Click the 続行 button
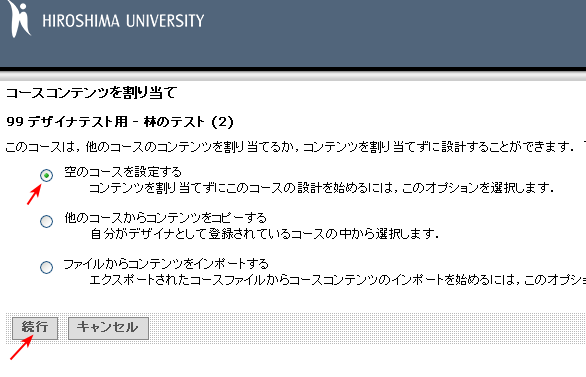The image size is (586, 377). coord(35,328)
